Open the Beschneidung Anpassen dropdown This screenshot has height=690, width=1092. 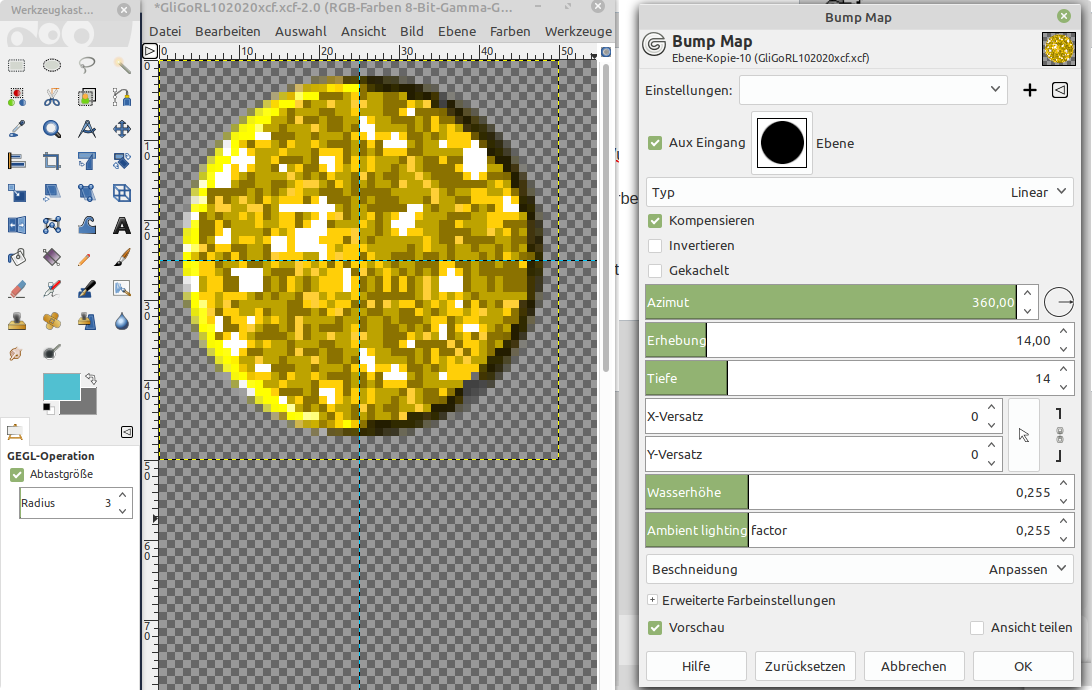click(x=858, y=569)
